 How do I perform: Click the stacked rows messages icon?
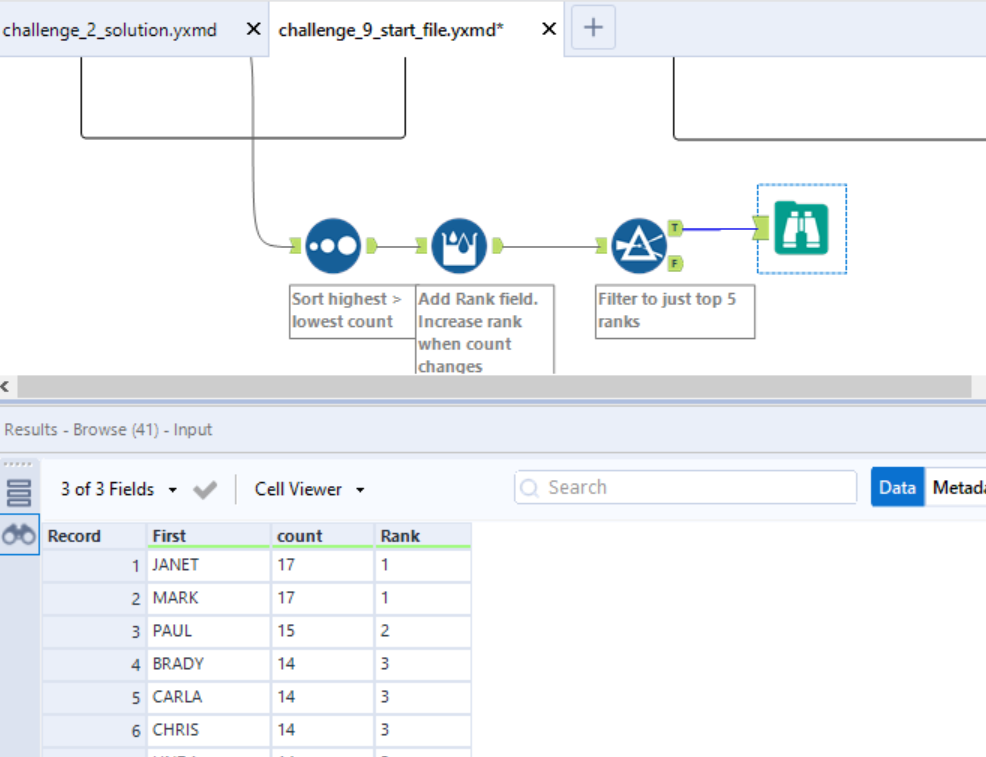(x=19, y=492)
